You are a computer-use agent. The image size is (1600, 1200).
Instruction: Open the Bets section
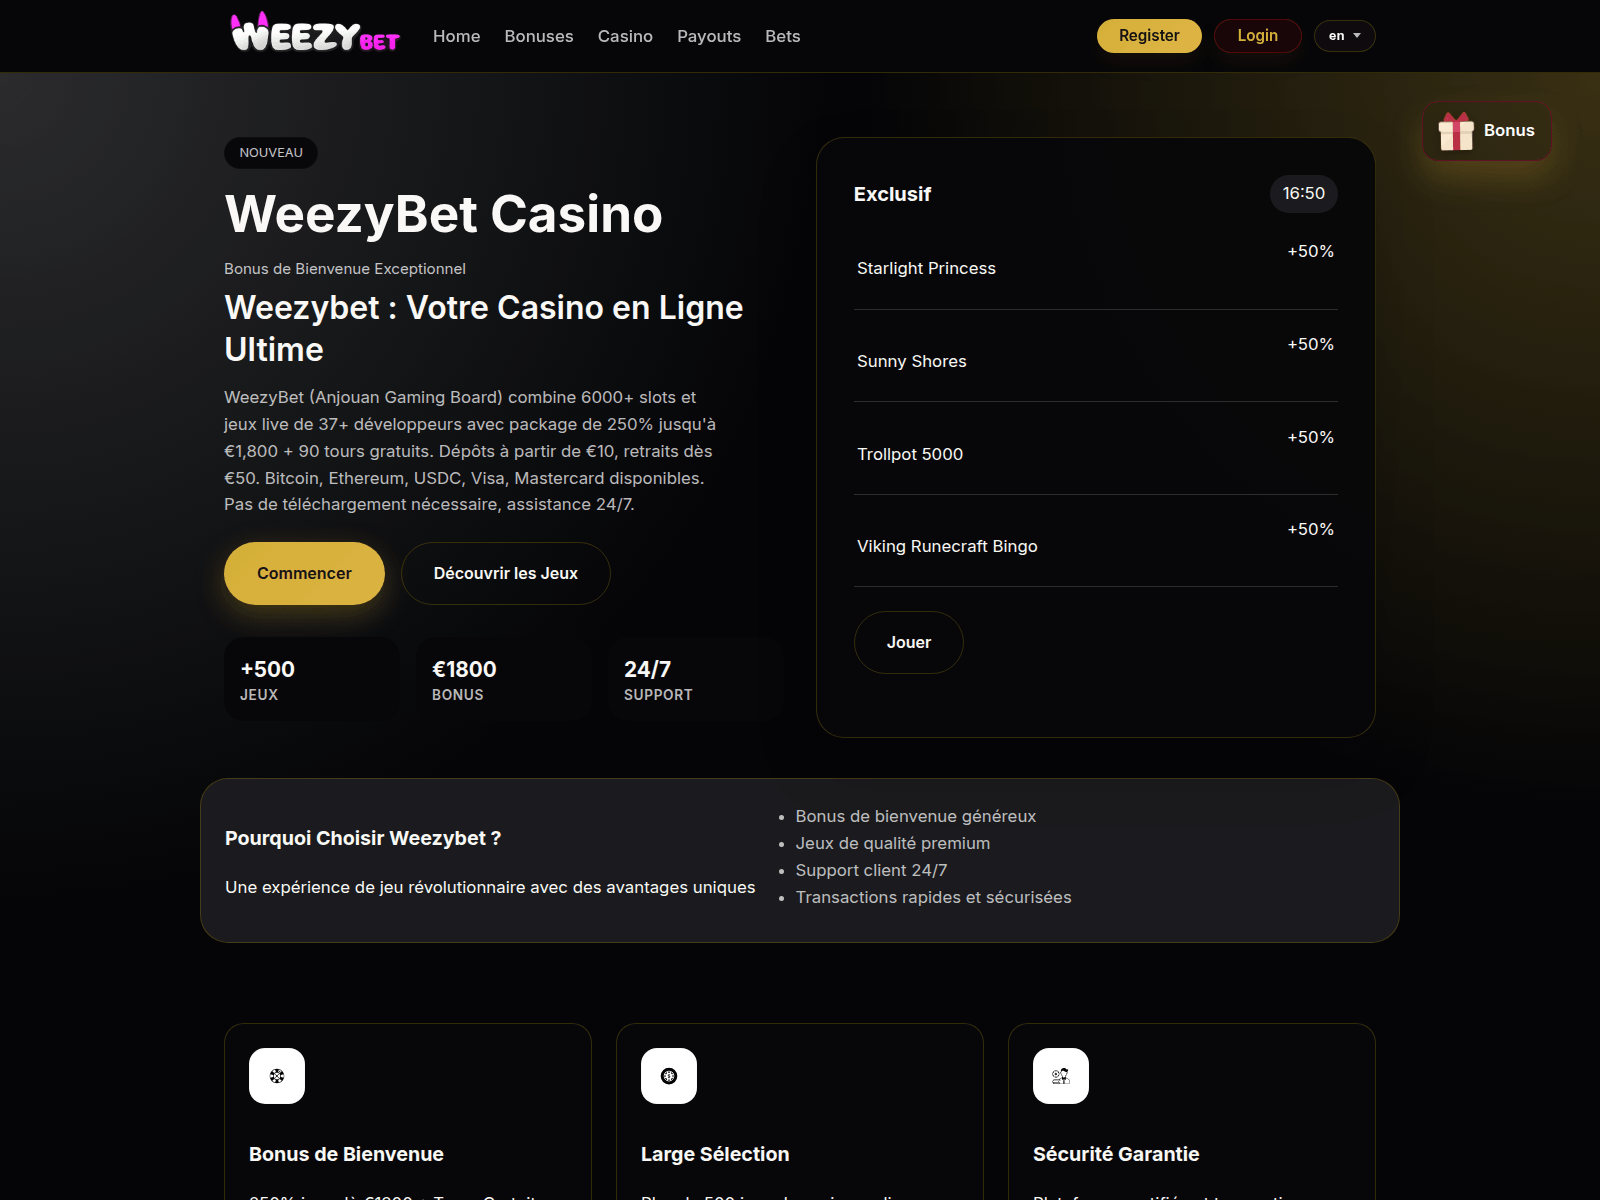click(x=783, y=36)
